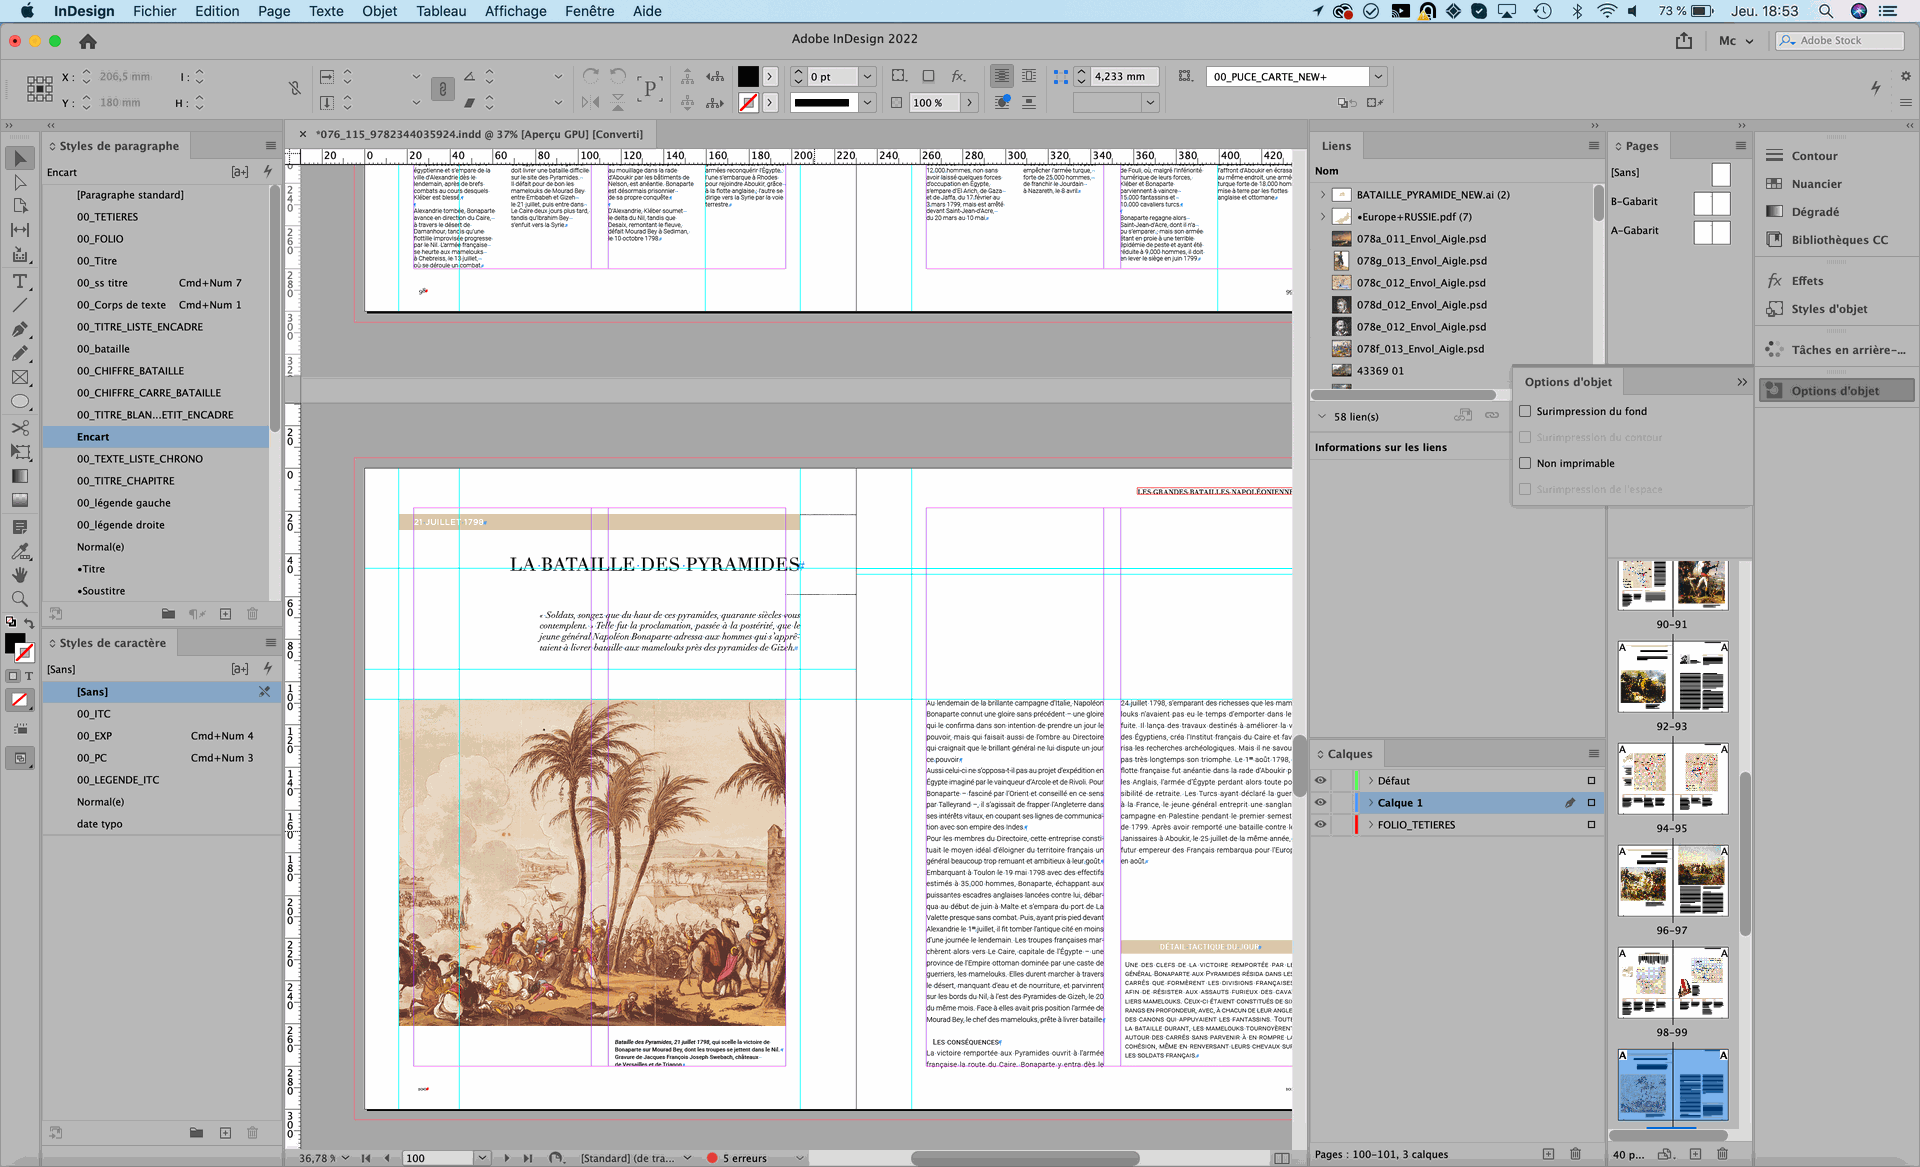Open the Styles d'objet panel
Image resolution: width=1920 pixels, height=1167 pixels.
pos(1829,309)
